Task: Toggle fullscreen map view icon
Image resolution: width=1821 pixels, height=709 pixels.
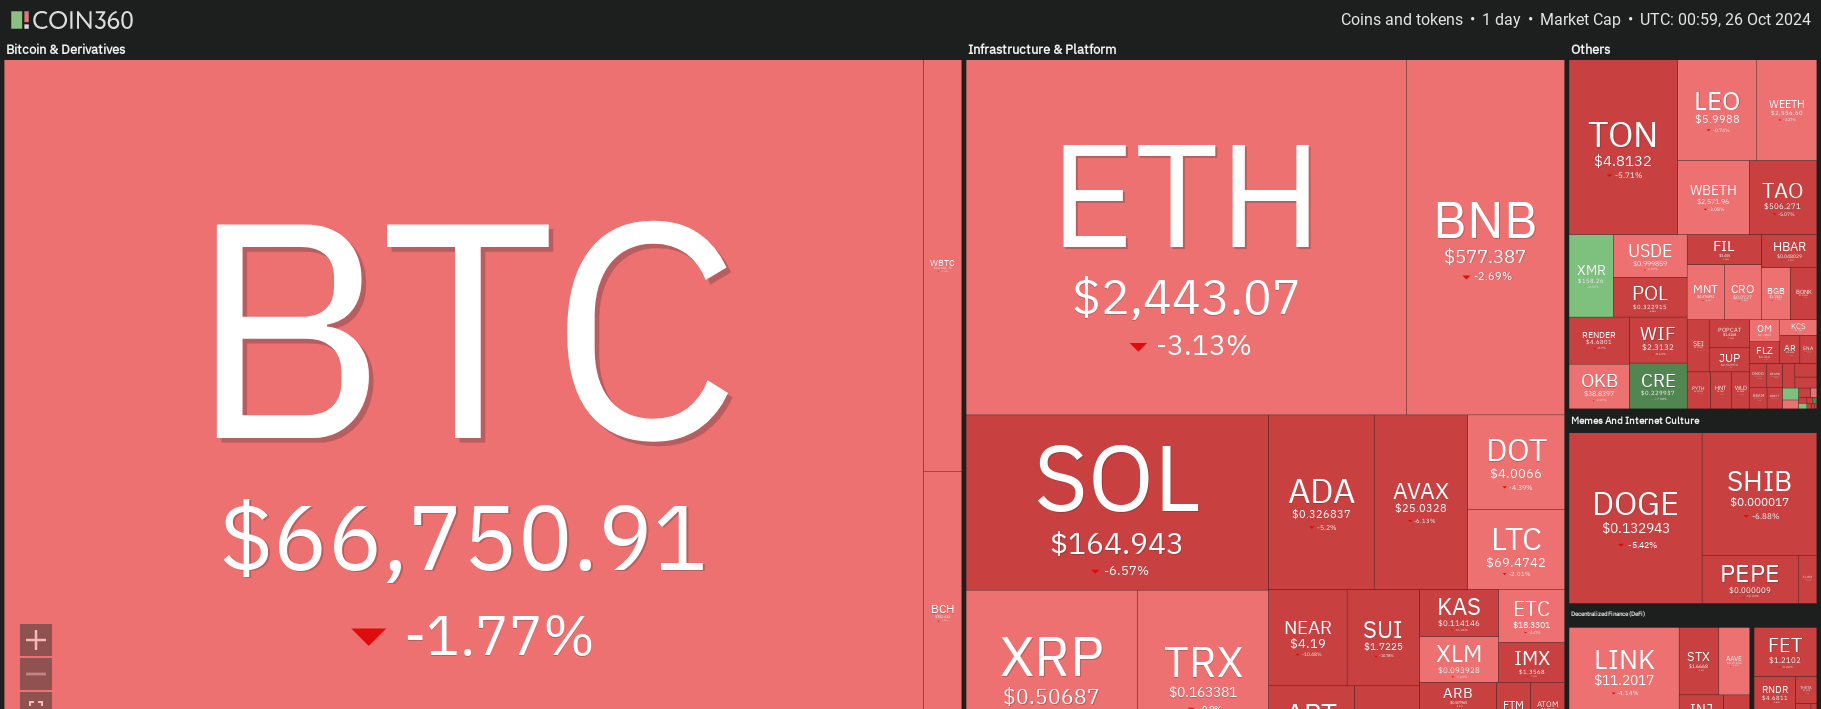Action: [36, 702]
